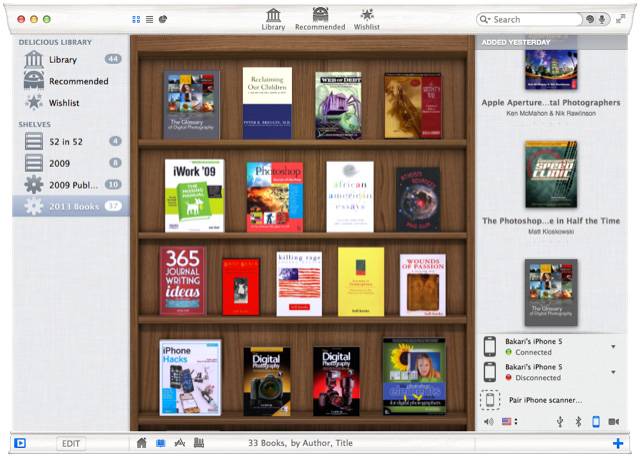The width and height of the screenshot is (640, 457).
Task: Click the home icon in bottom bar
Action: [141, 443]
